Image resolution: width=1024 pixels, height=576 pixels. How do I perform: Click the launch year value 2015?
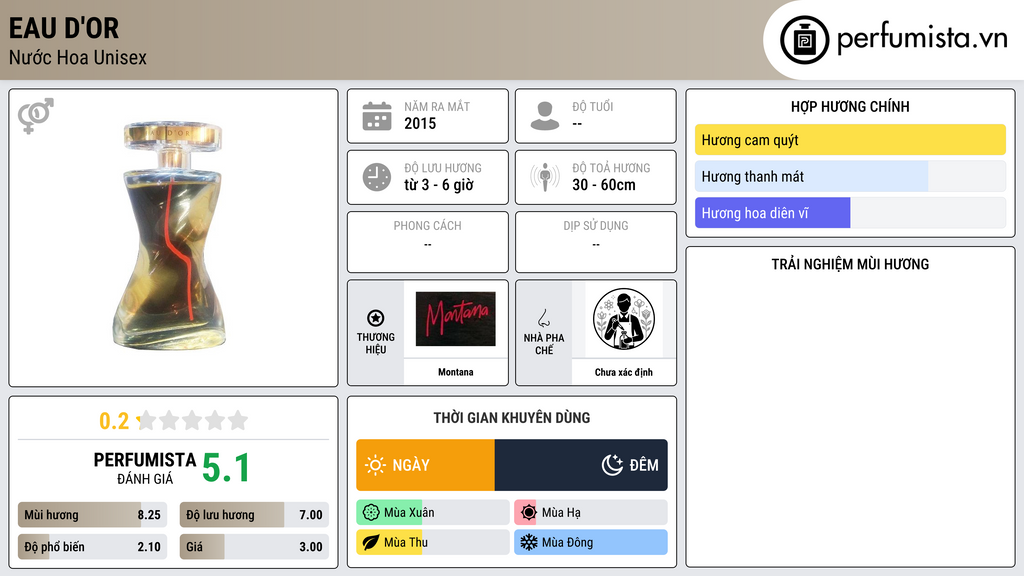coord(420,123)
